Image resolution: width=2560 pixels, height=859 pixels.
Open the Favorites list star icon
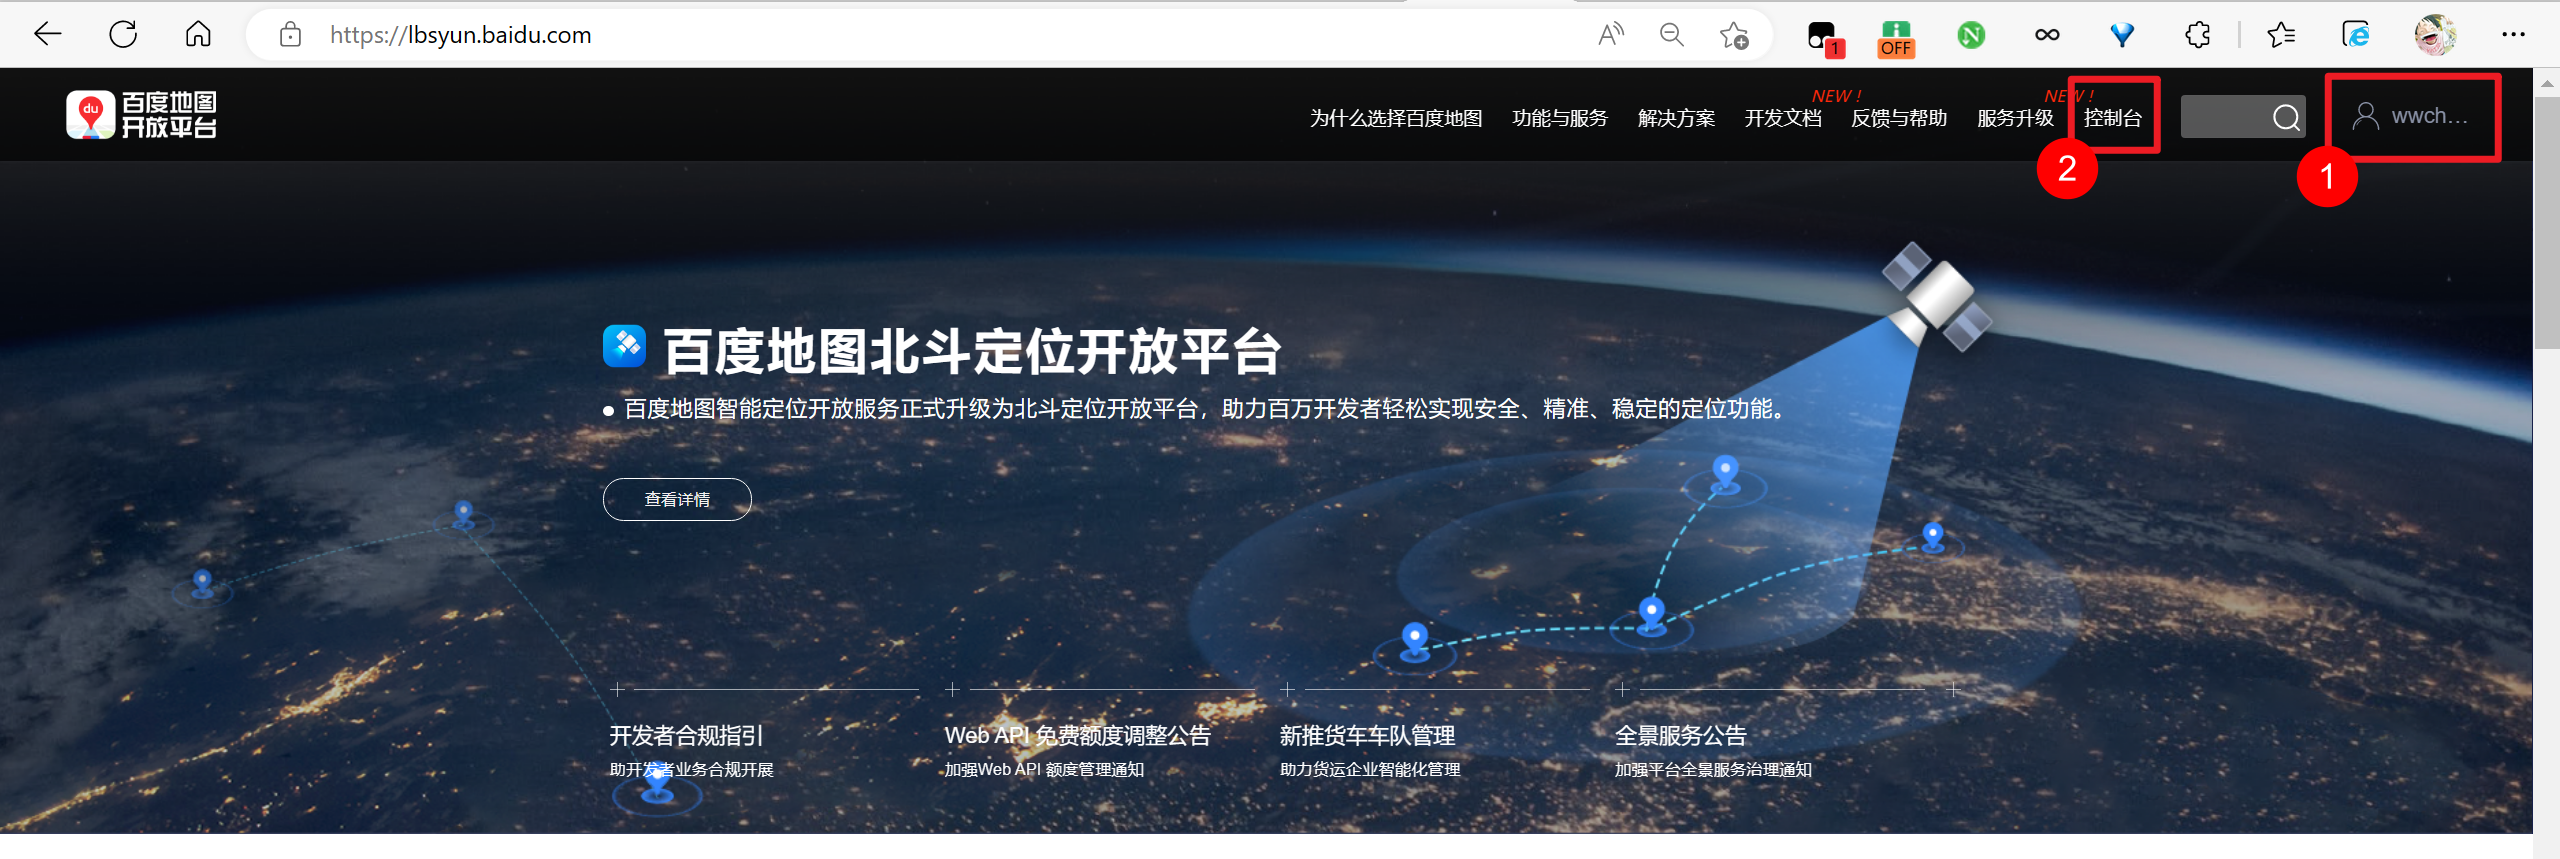tap(2281, 35)
